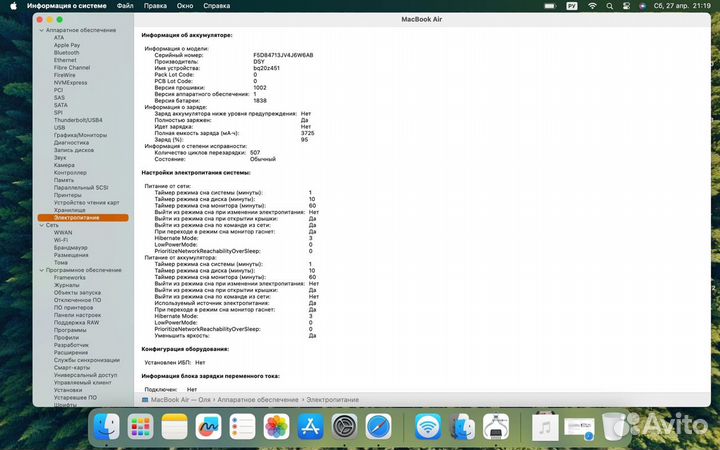This screenshot has width=720, height=450.
Task: Select NVMExpress in the sidebar
Action: point(70,83)
